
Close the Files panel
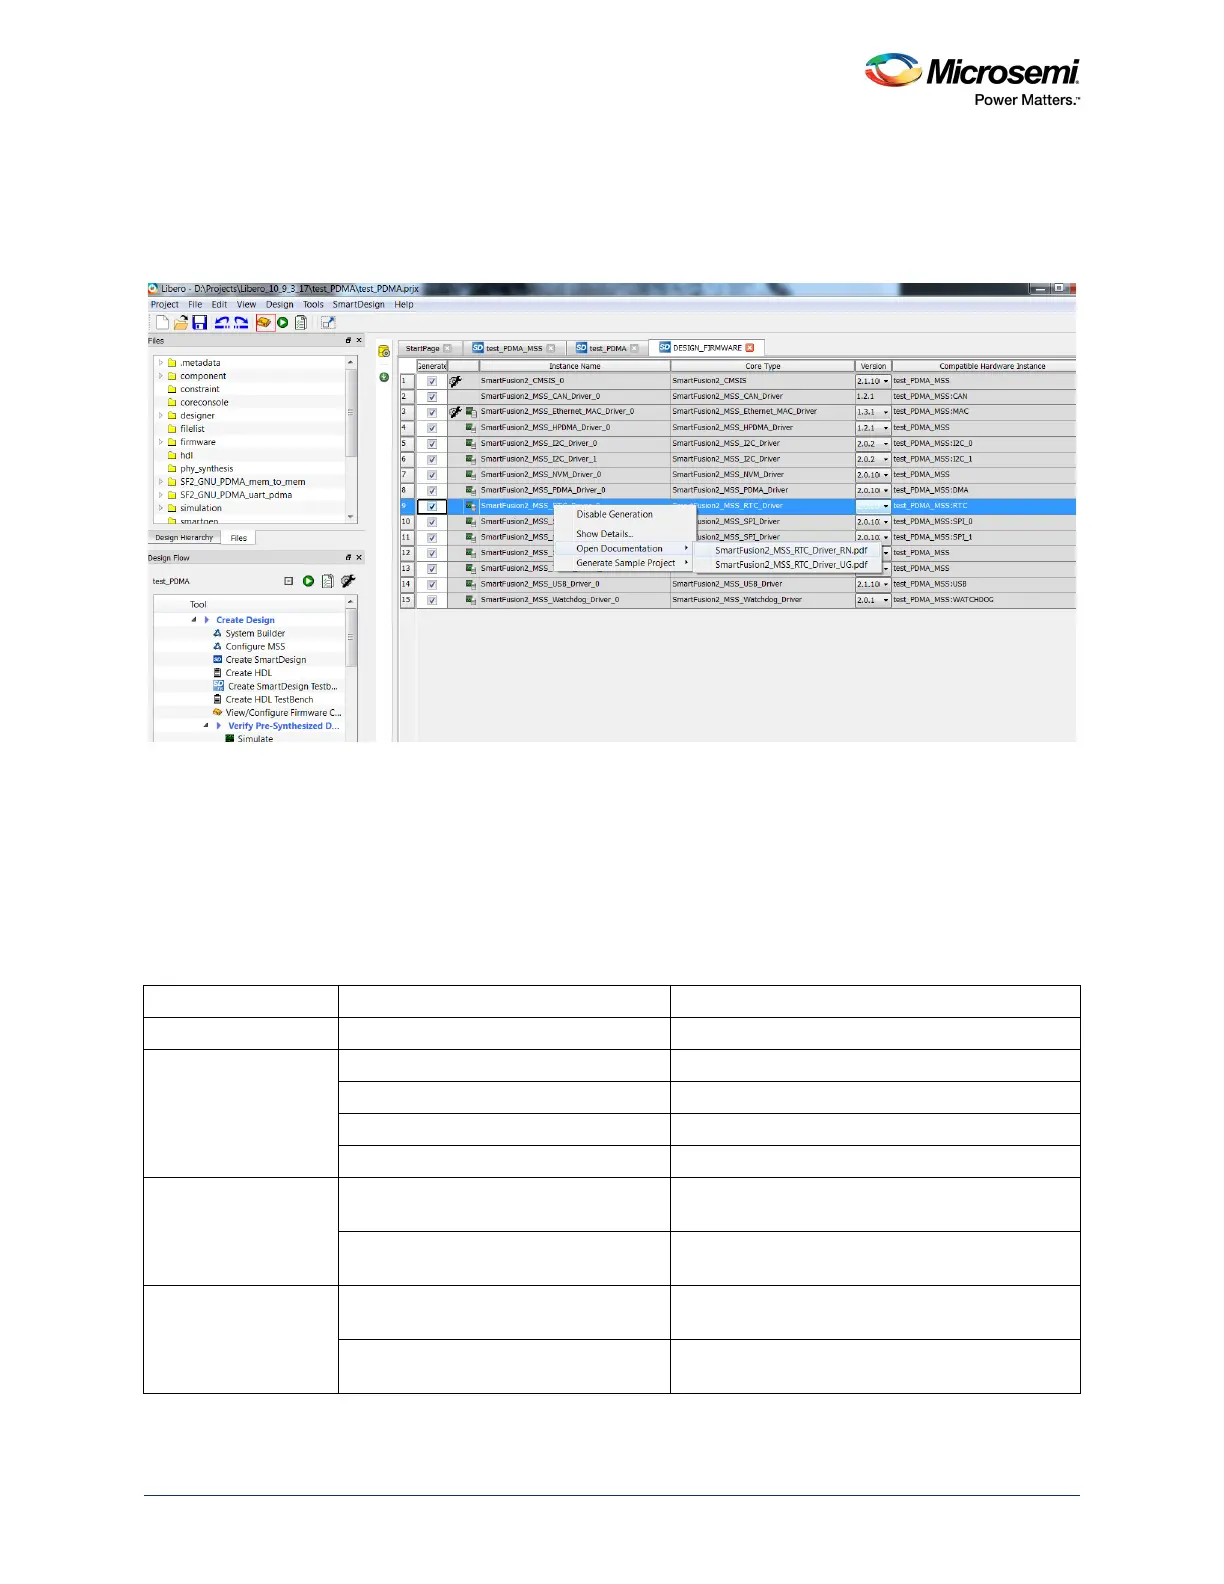pyautogui.click(x=359, y=341)
